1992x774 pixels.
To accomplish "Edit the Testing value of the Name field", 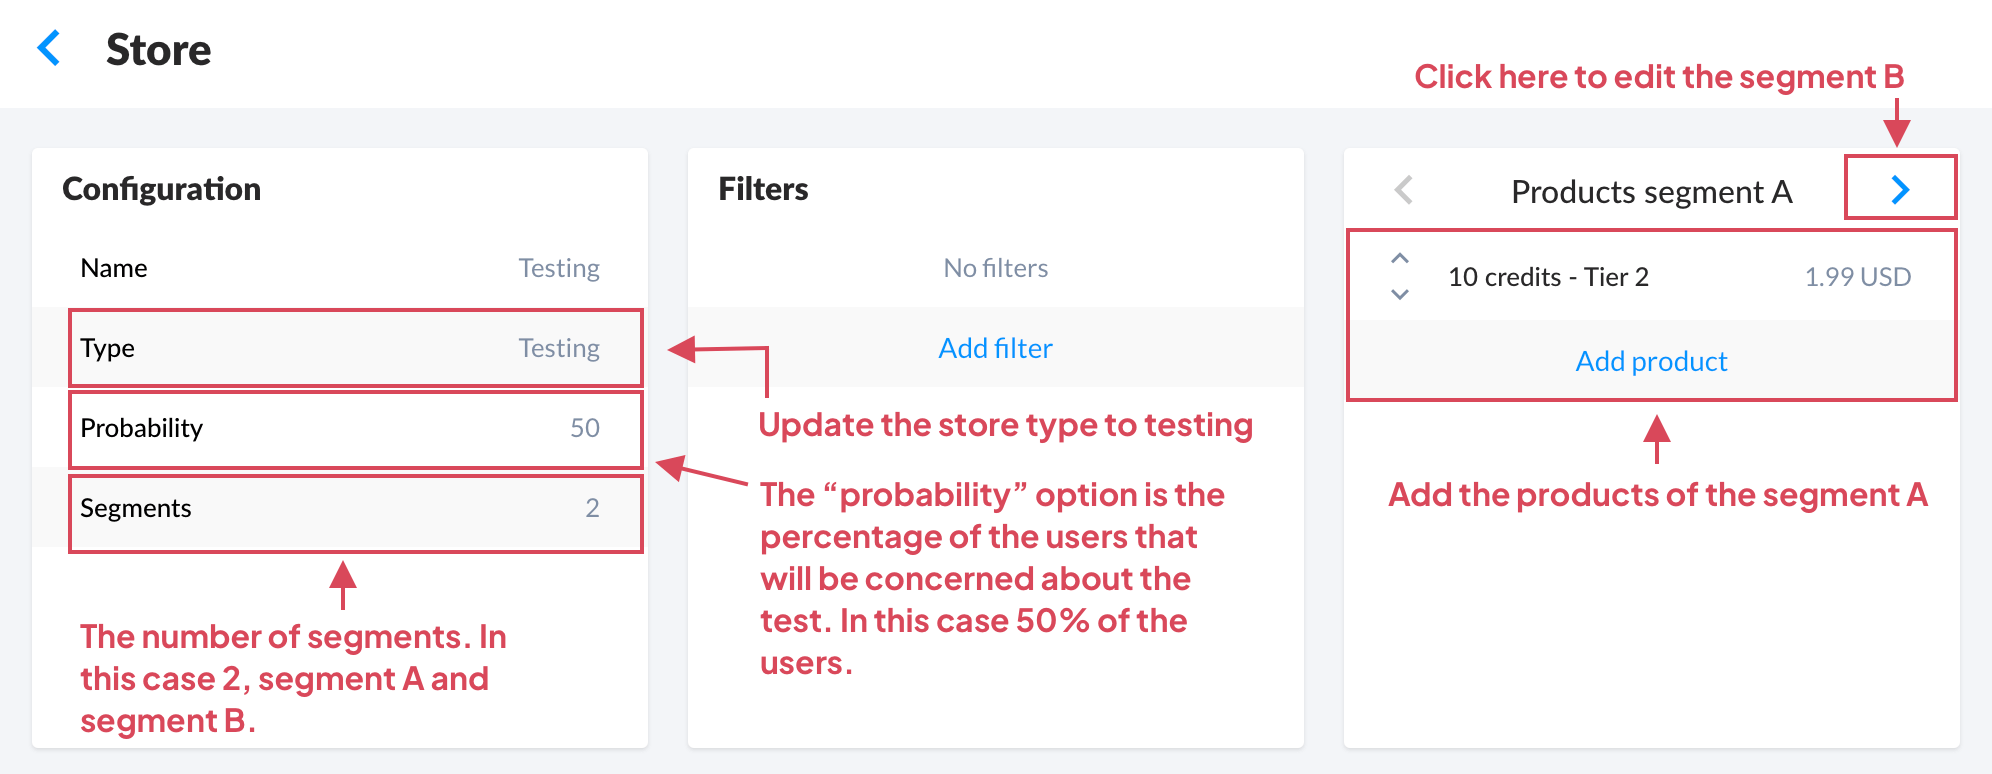I will 558,268.
